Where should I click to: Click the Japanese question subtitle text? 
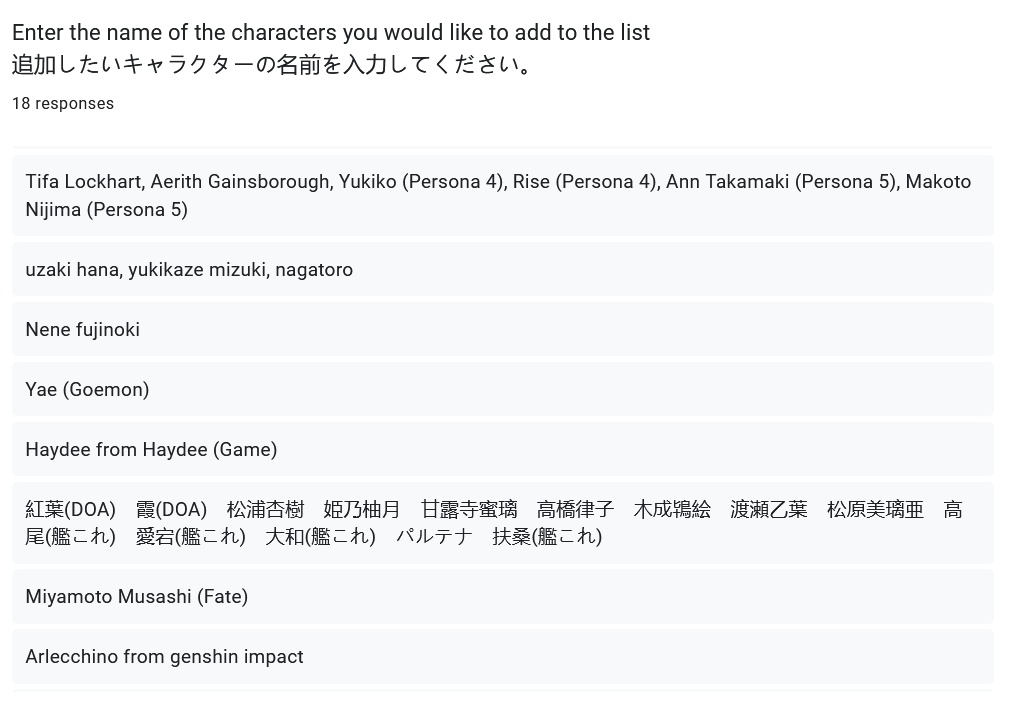click(272, 65)
